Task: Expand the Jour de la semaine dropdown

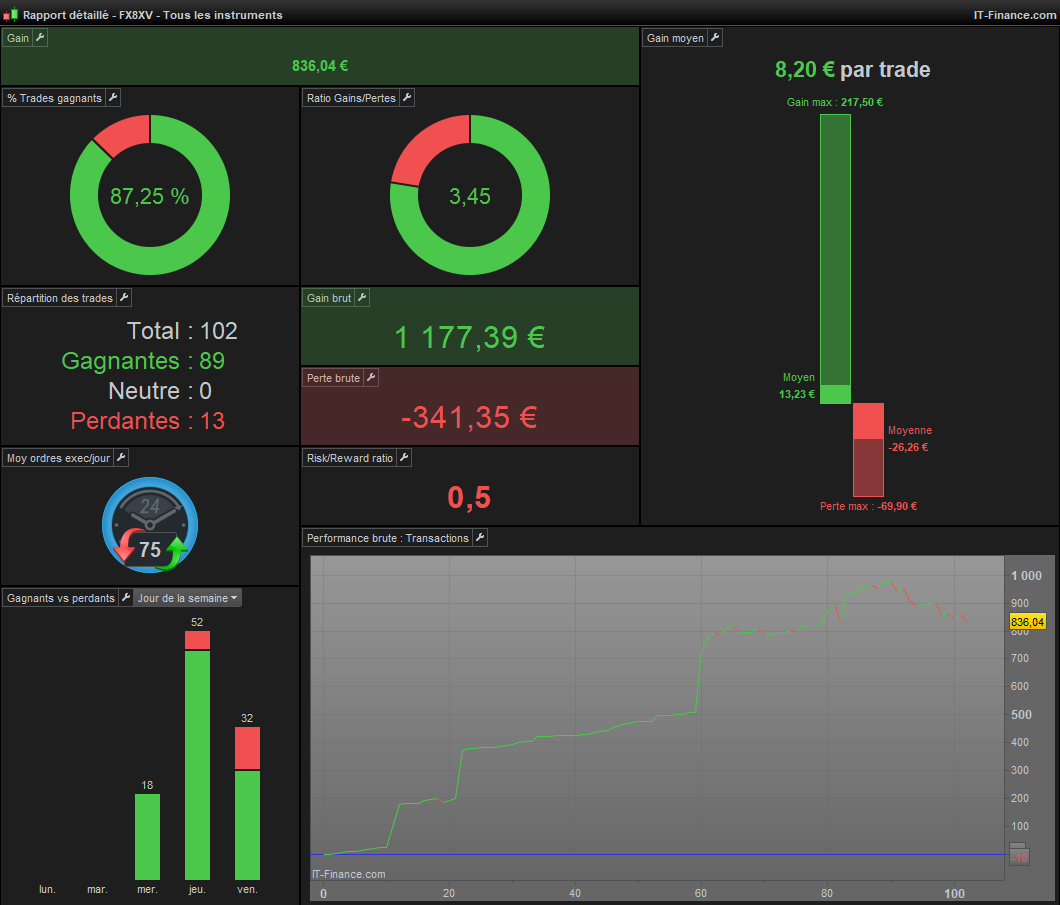Action: [x=187, y=598]
